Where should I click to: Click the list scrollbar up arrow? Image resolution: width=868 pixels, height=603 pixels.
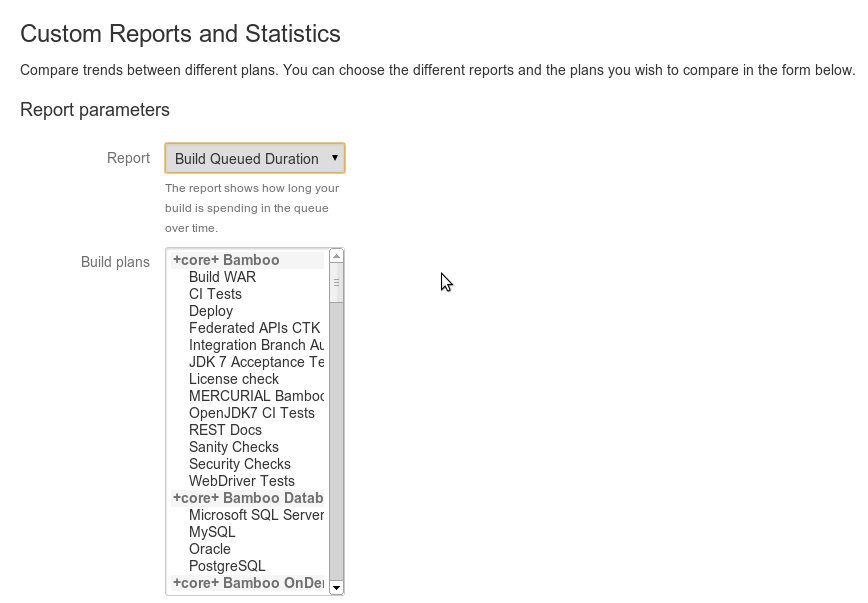coord(336,256)
